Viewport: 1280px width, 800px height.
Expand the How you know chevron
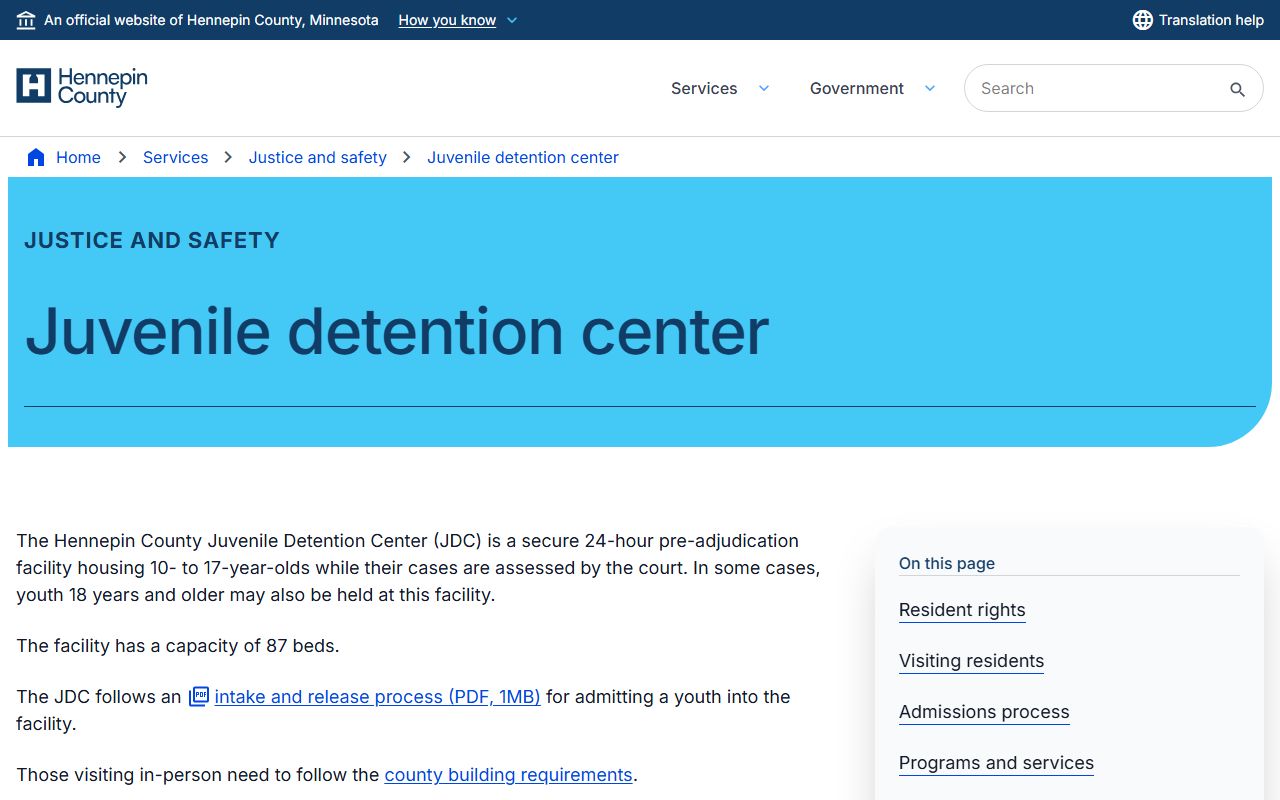tap(512, 20)
